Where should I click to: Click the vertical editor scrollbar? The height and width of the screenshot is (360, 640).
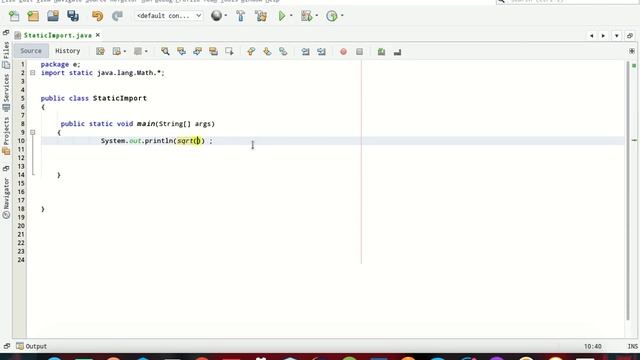(628, 191)
